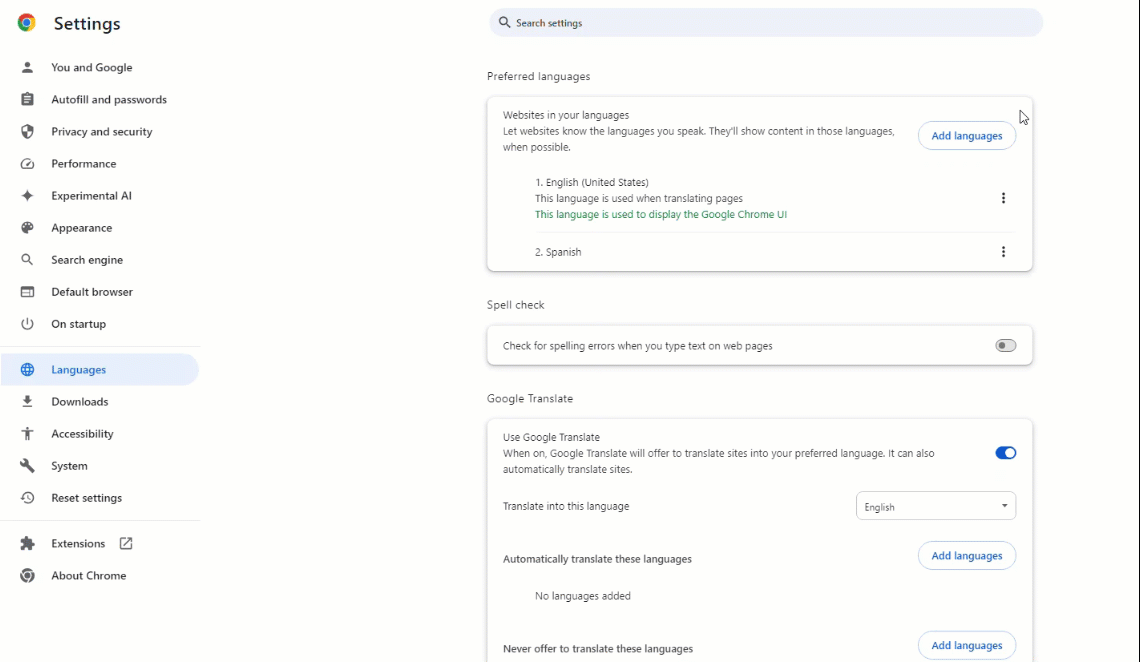The width and height of the screenshot is (1140, 662).
Task: Enable the spell check toggle
Action: pyautogui.click(x=1005, y=345)
